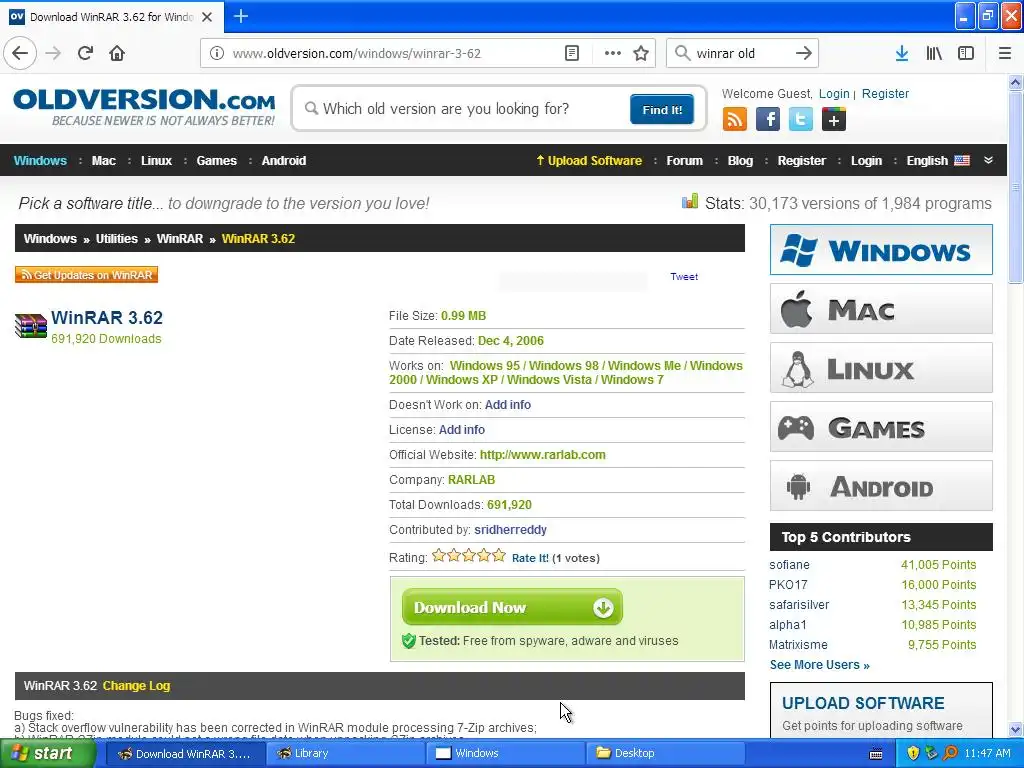Click the US flag language icon

coord(962,161)
